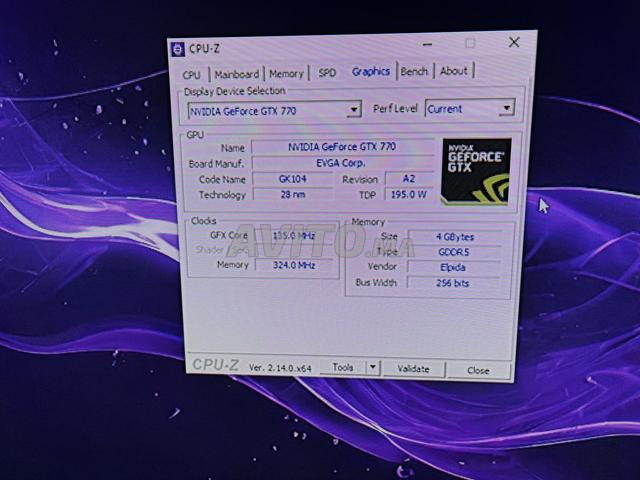Click the version text Ver. 2.14.0.x64

(x=280, y=368)
